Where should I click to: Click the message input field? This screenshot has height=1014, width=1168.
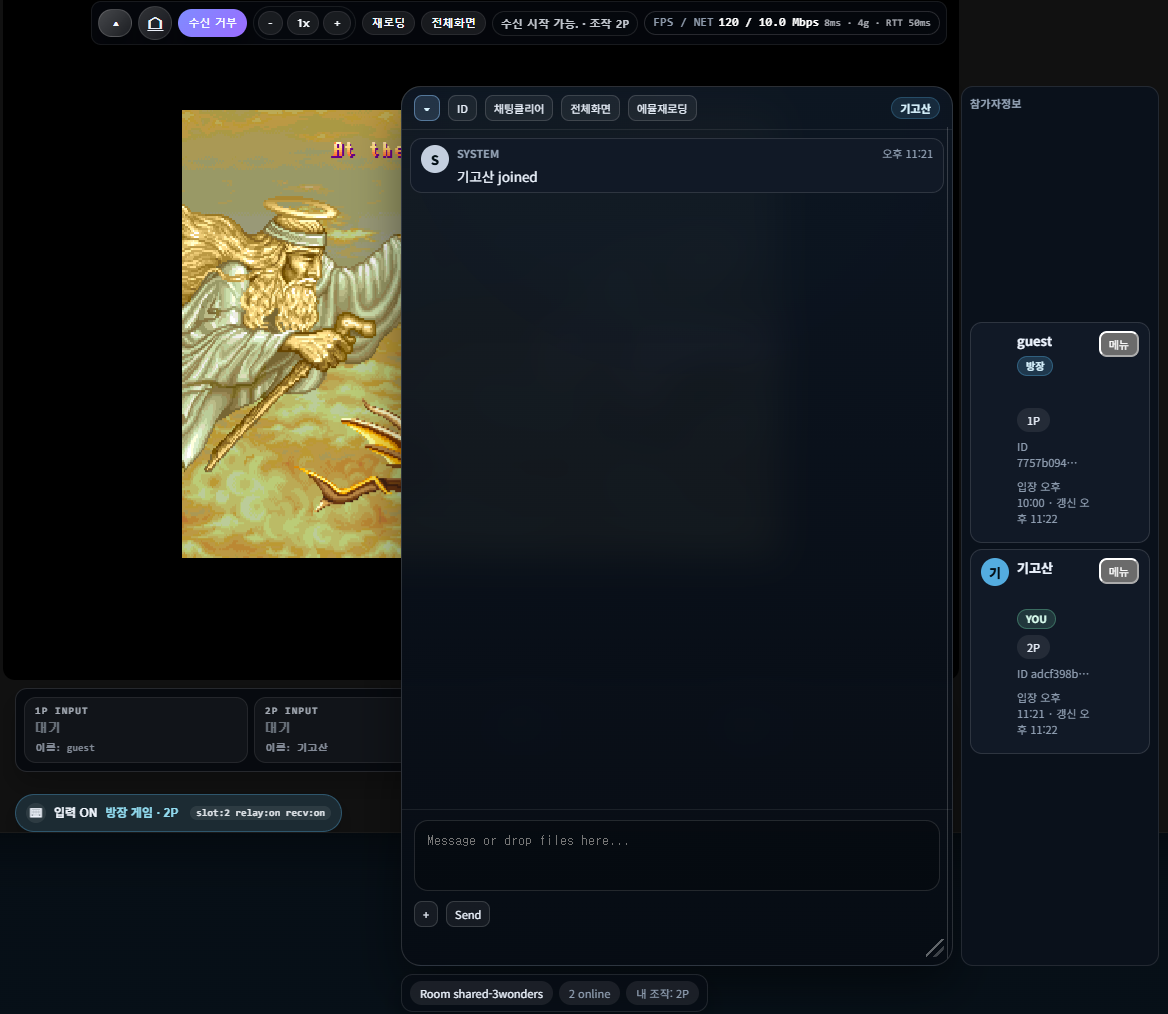point(676,855)
